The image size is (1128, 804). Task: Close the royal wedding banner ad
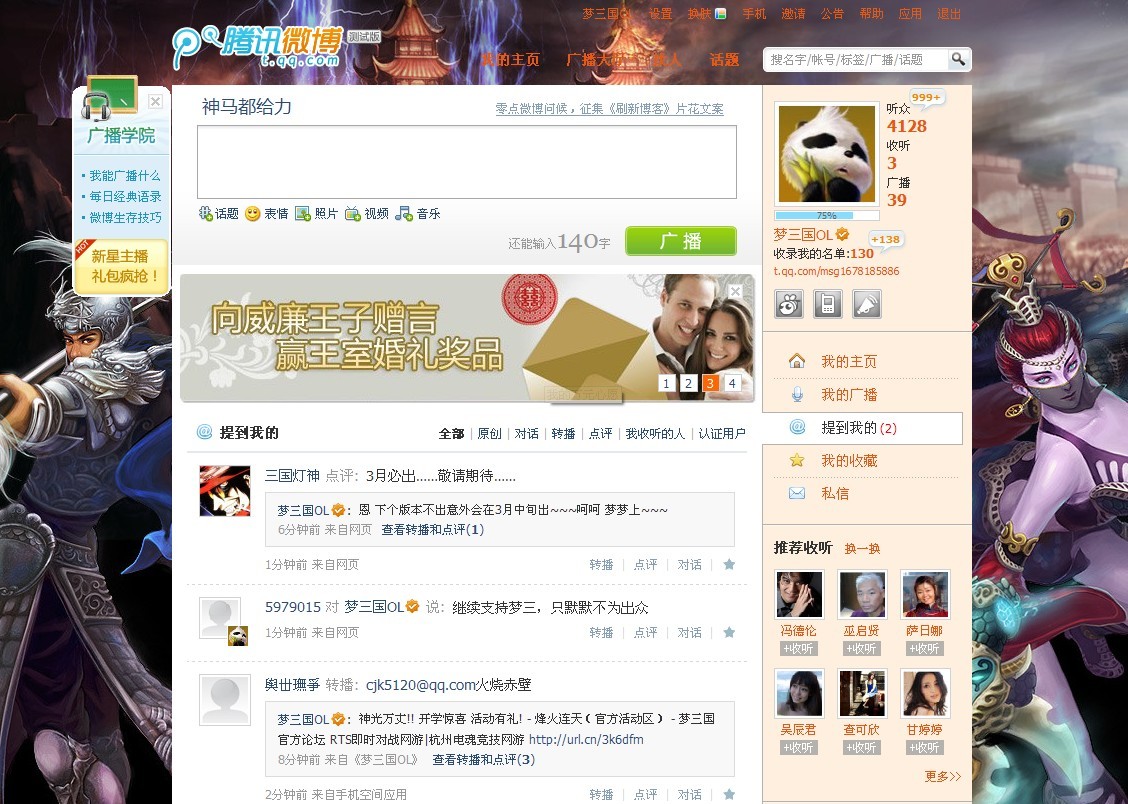coord(735,291)
